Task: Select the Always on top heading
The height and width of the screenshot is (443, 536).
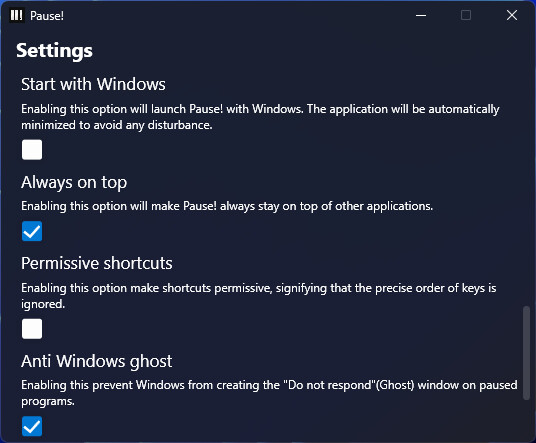Action: tap(74, 183)
